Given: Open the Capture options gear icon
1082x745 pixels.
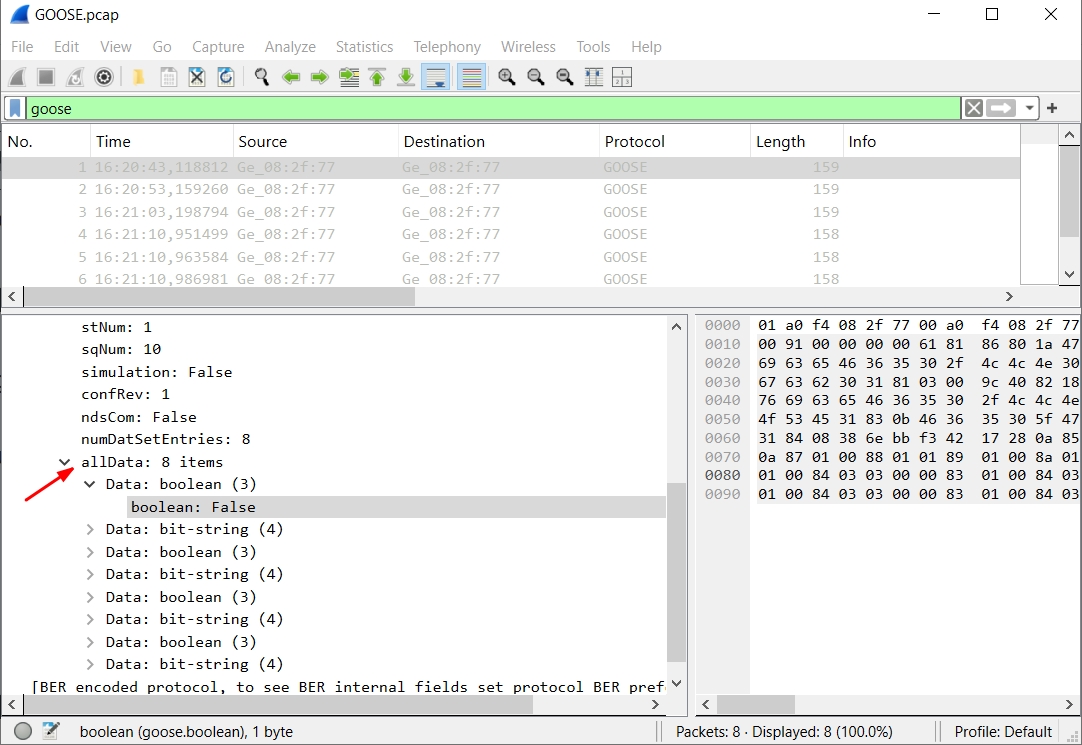Looking at the screenshot, I should pos(103,77).
